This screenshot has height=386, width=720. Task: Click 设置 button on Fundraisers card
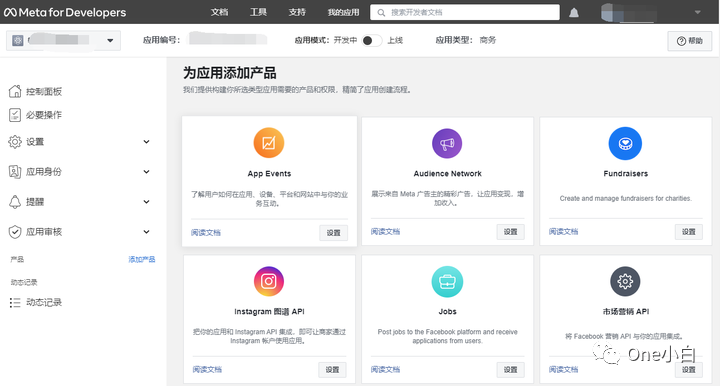click(689, 232)
